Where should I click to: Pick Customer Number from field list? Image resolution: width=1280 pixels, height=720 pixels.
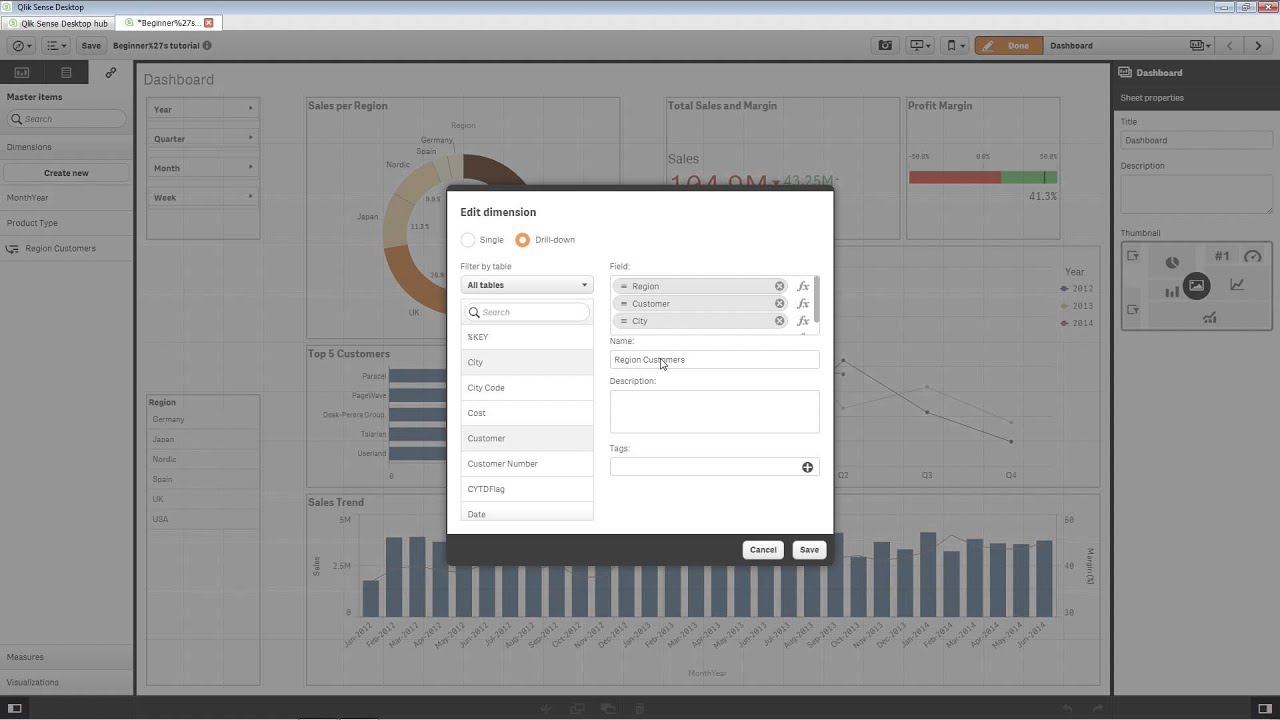point(527,464)
